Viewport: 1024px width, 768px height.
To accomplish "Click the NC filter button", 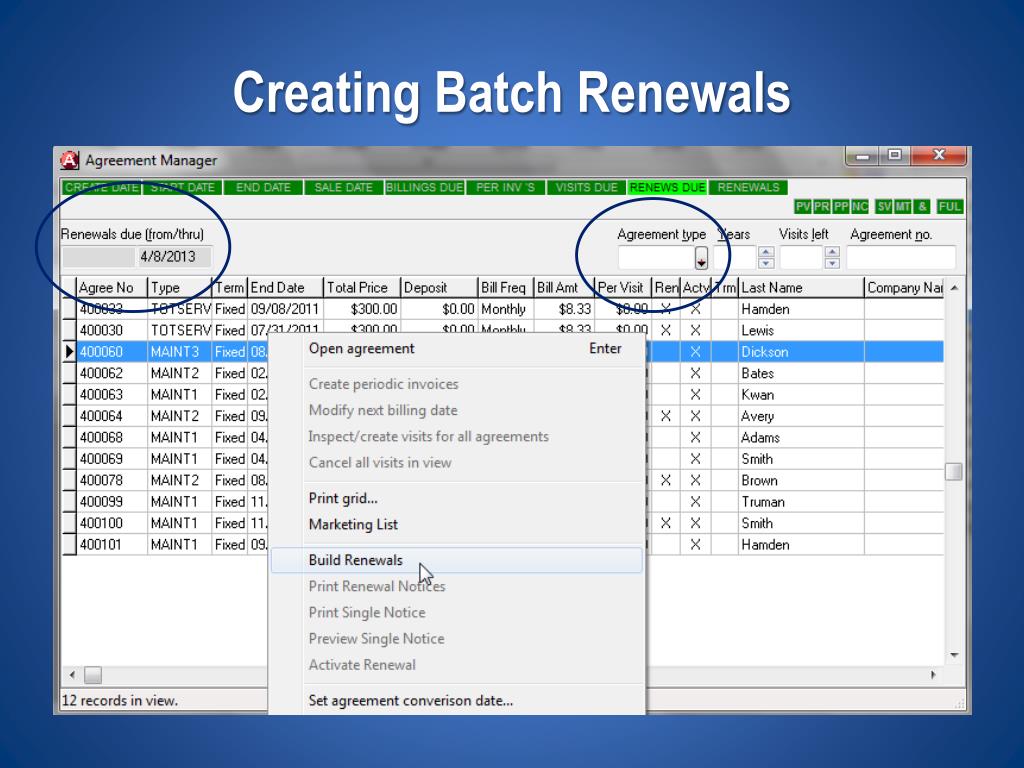I will pos(860,207).
